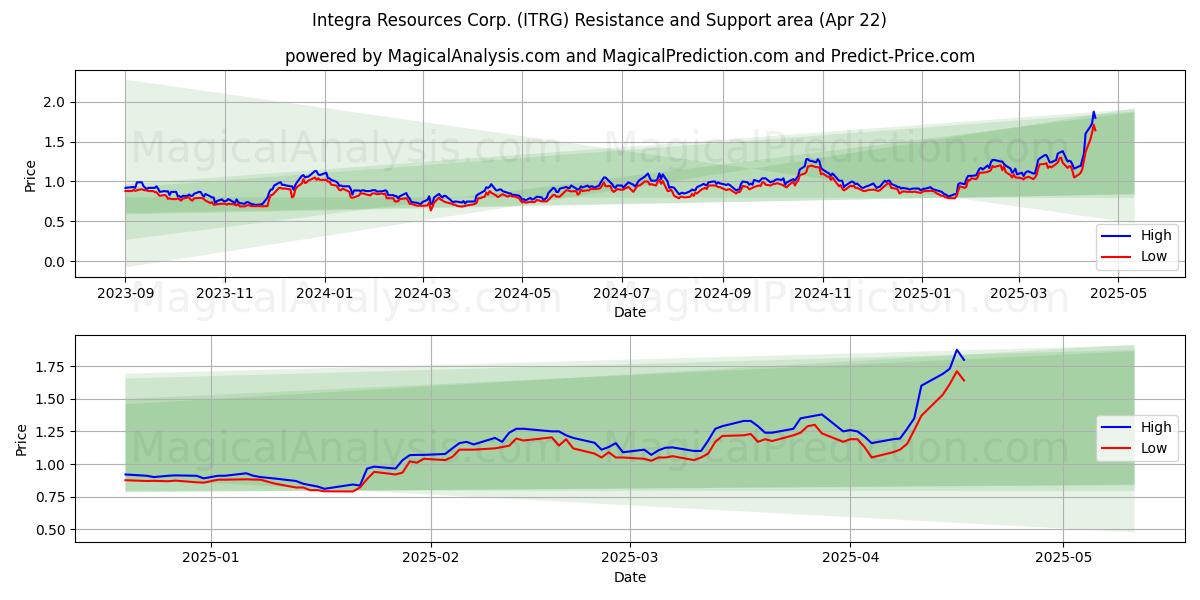Image resolution: width=1200 pixels, height=600 pixels.
Task: Click the '2024-05' date tick label
Action: coord(521,294)
